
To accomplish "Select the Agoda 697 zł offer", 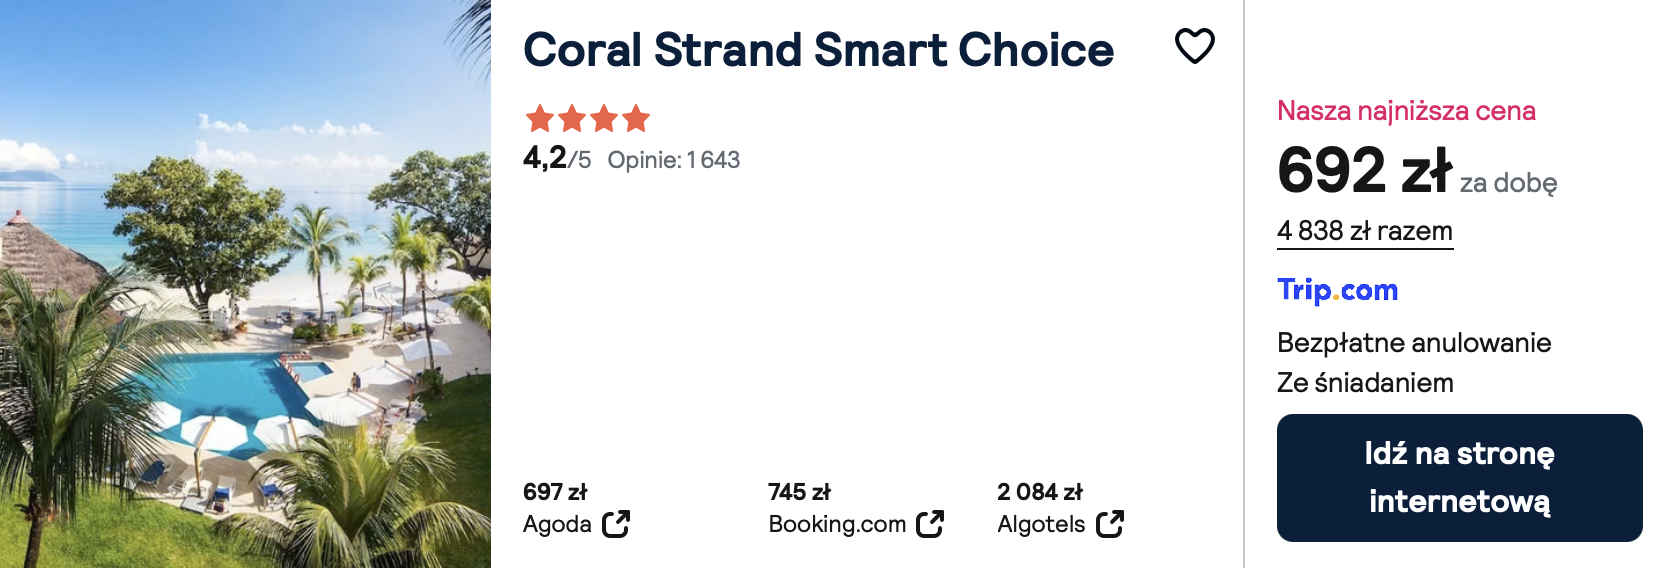I will (576, 508).
